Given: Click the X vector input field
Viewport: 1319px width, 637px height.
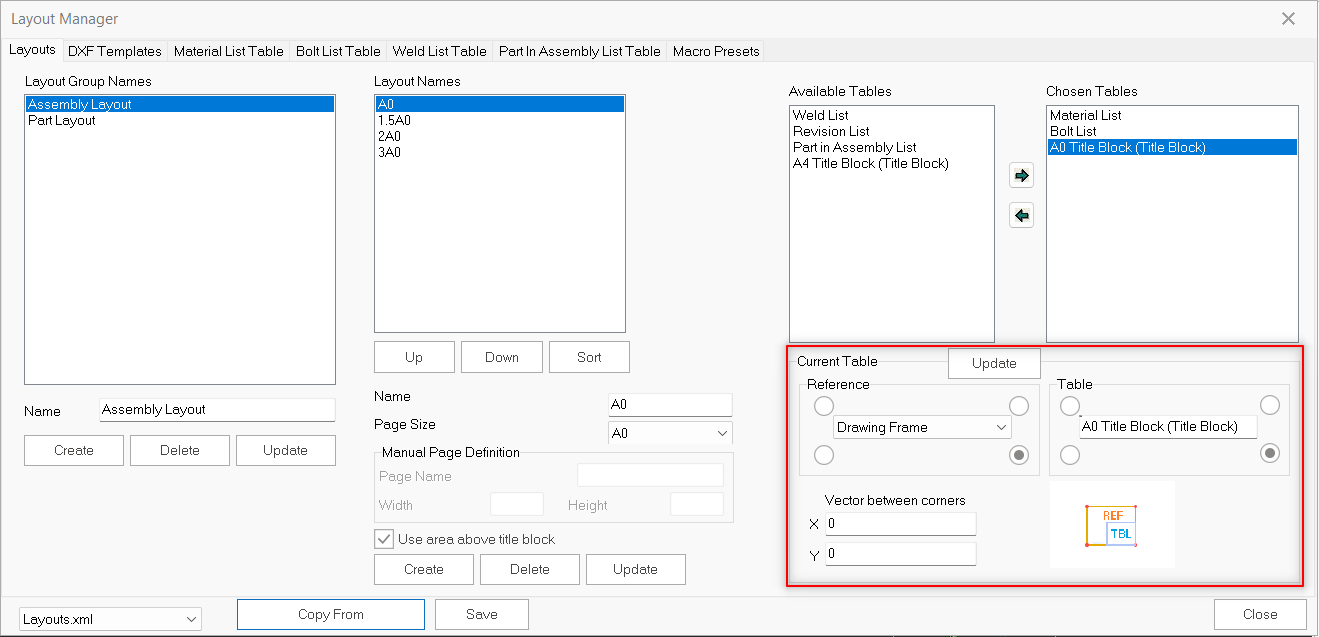Looking at the screenshot, I should [900, 524].
